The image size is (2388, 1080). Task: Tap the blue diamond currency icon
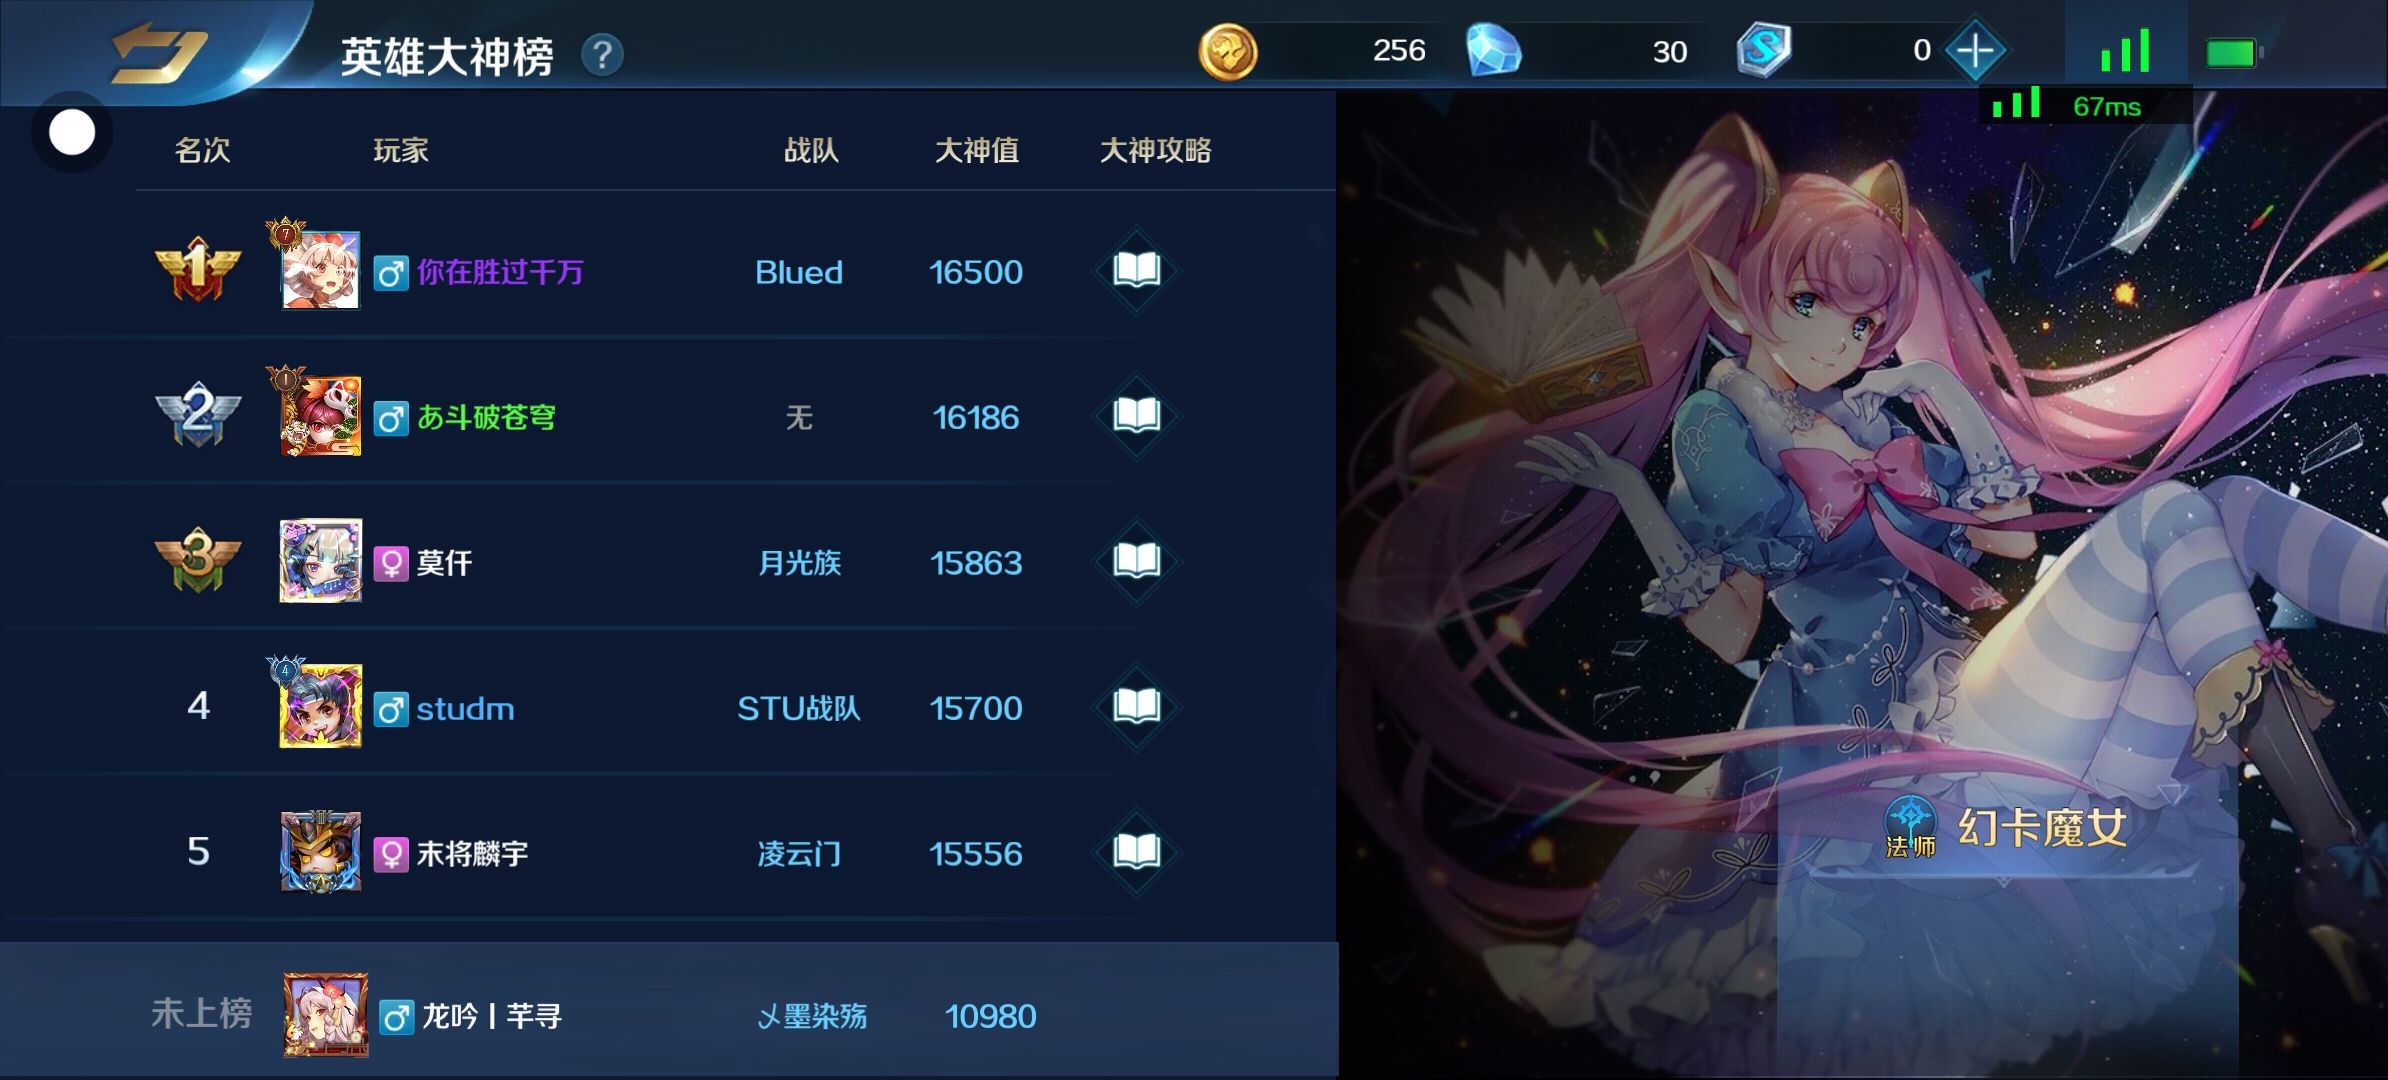1494,51
